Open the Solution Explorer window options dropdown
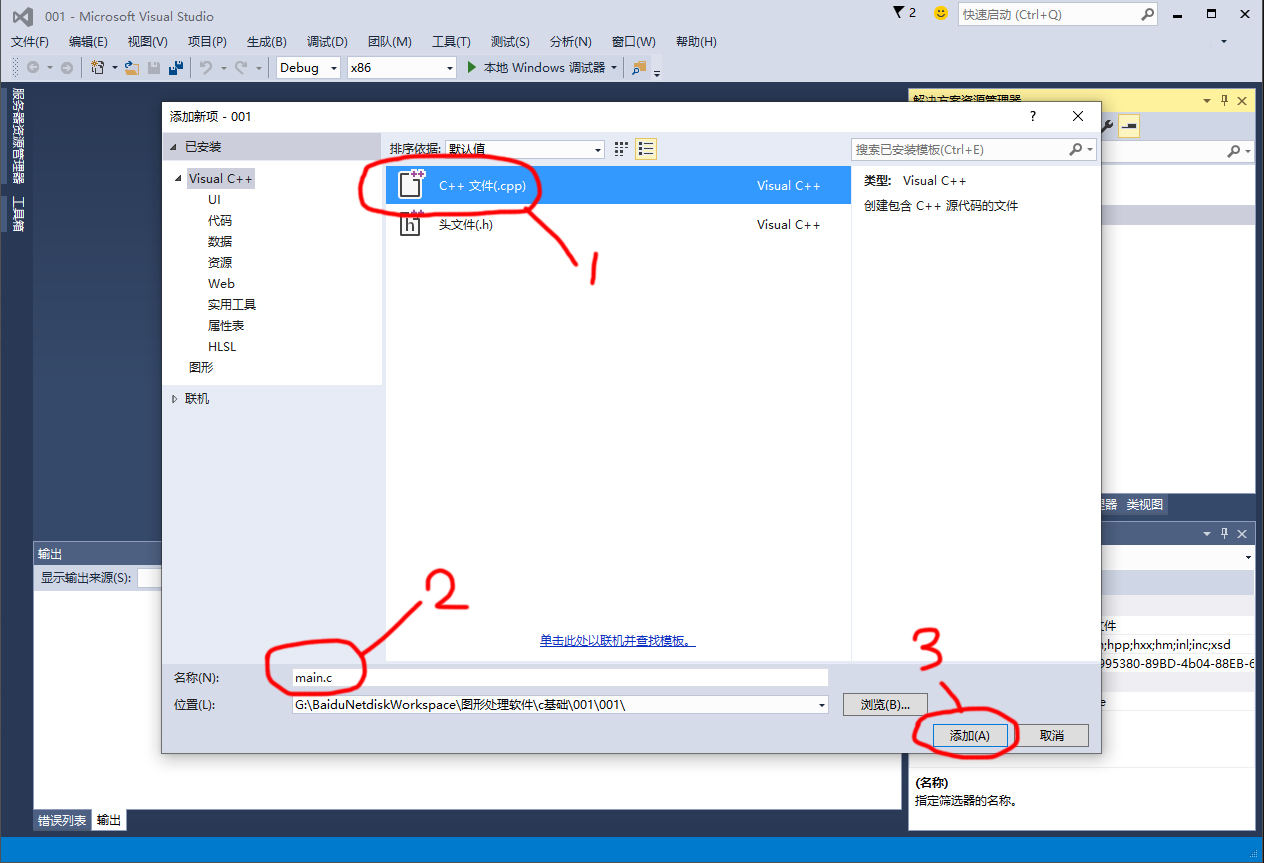 click(1206, 100)
